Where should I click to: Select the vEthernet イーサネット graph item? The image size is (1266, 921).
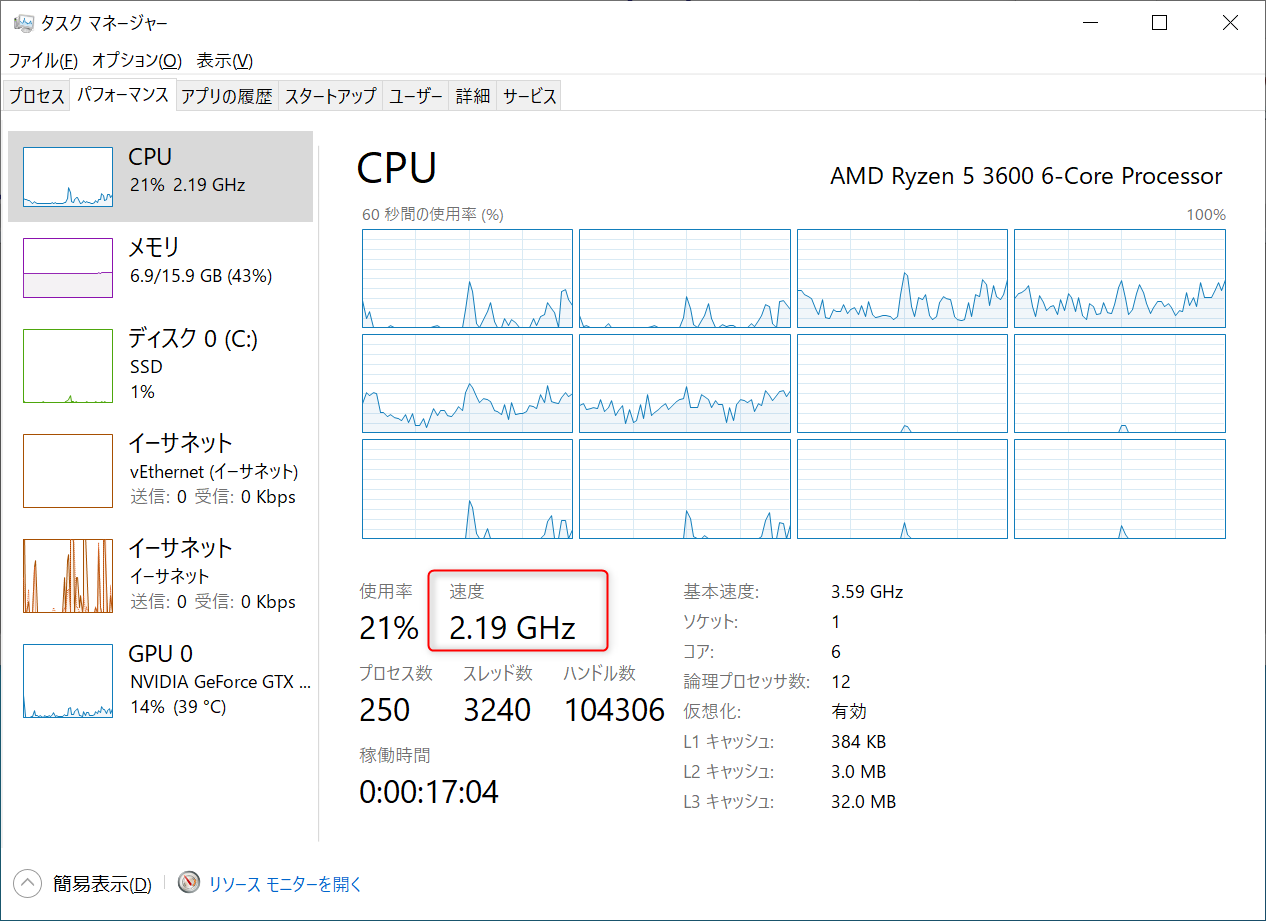click(160, 470)
